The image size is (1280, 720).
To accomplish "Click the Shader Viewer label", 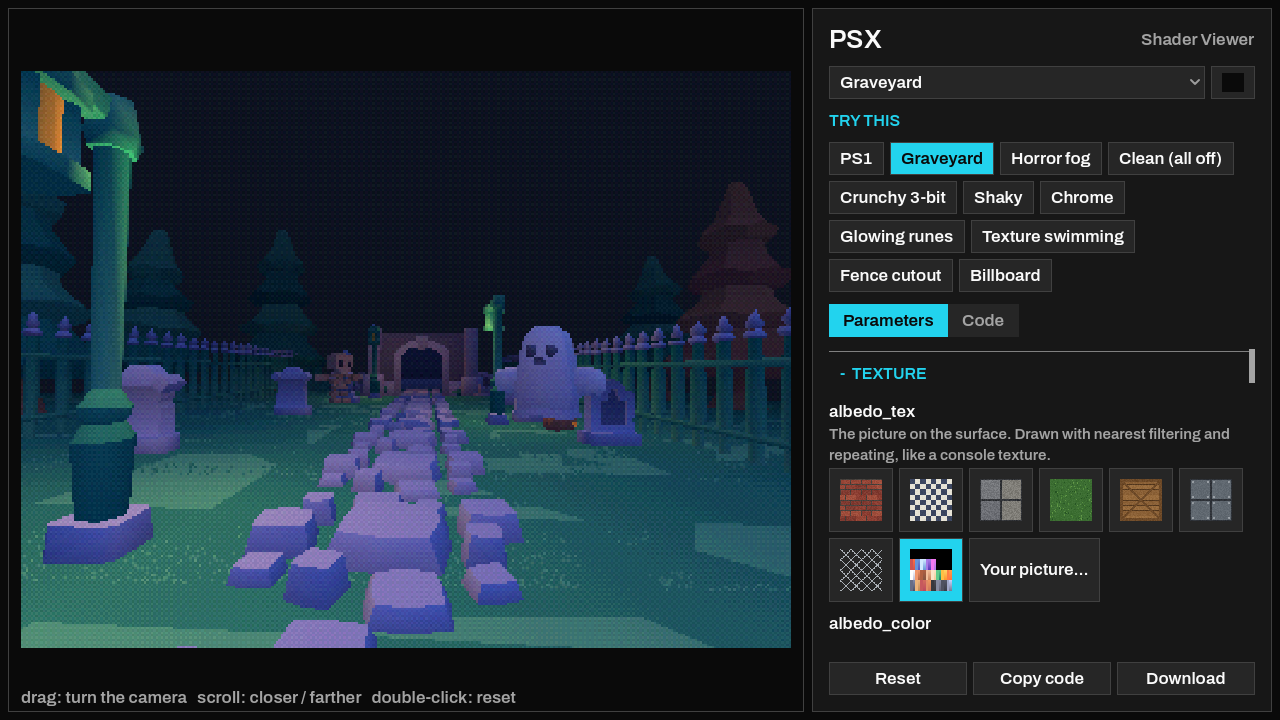I will point(1197,39).
